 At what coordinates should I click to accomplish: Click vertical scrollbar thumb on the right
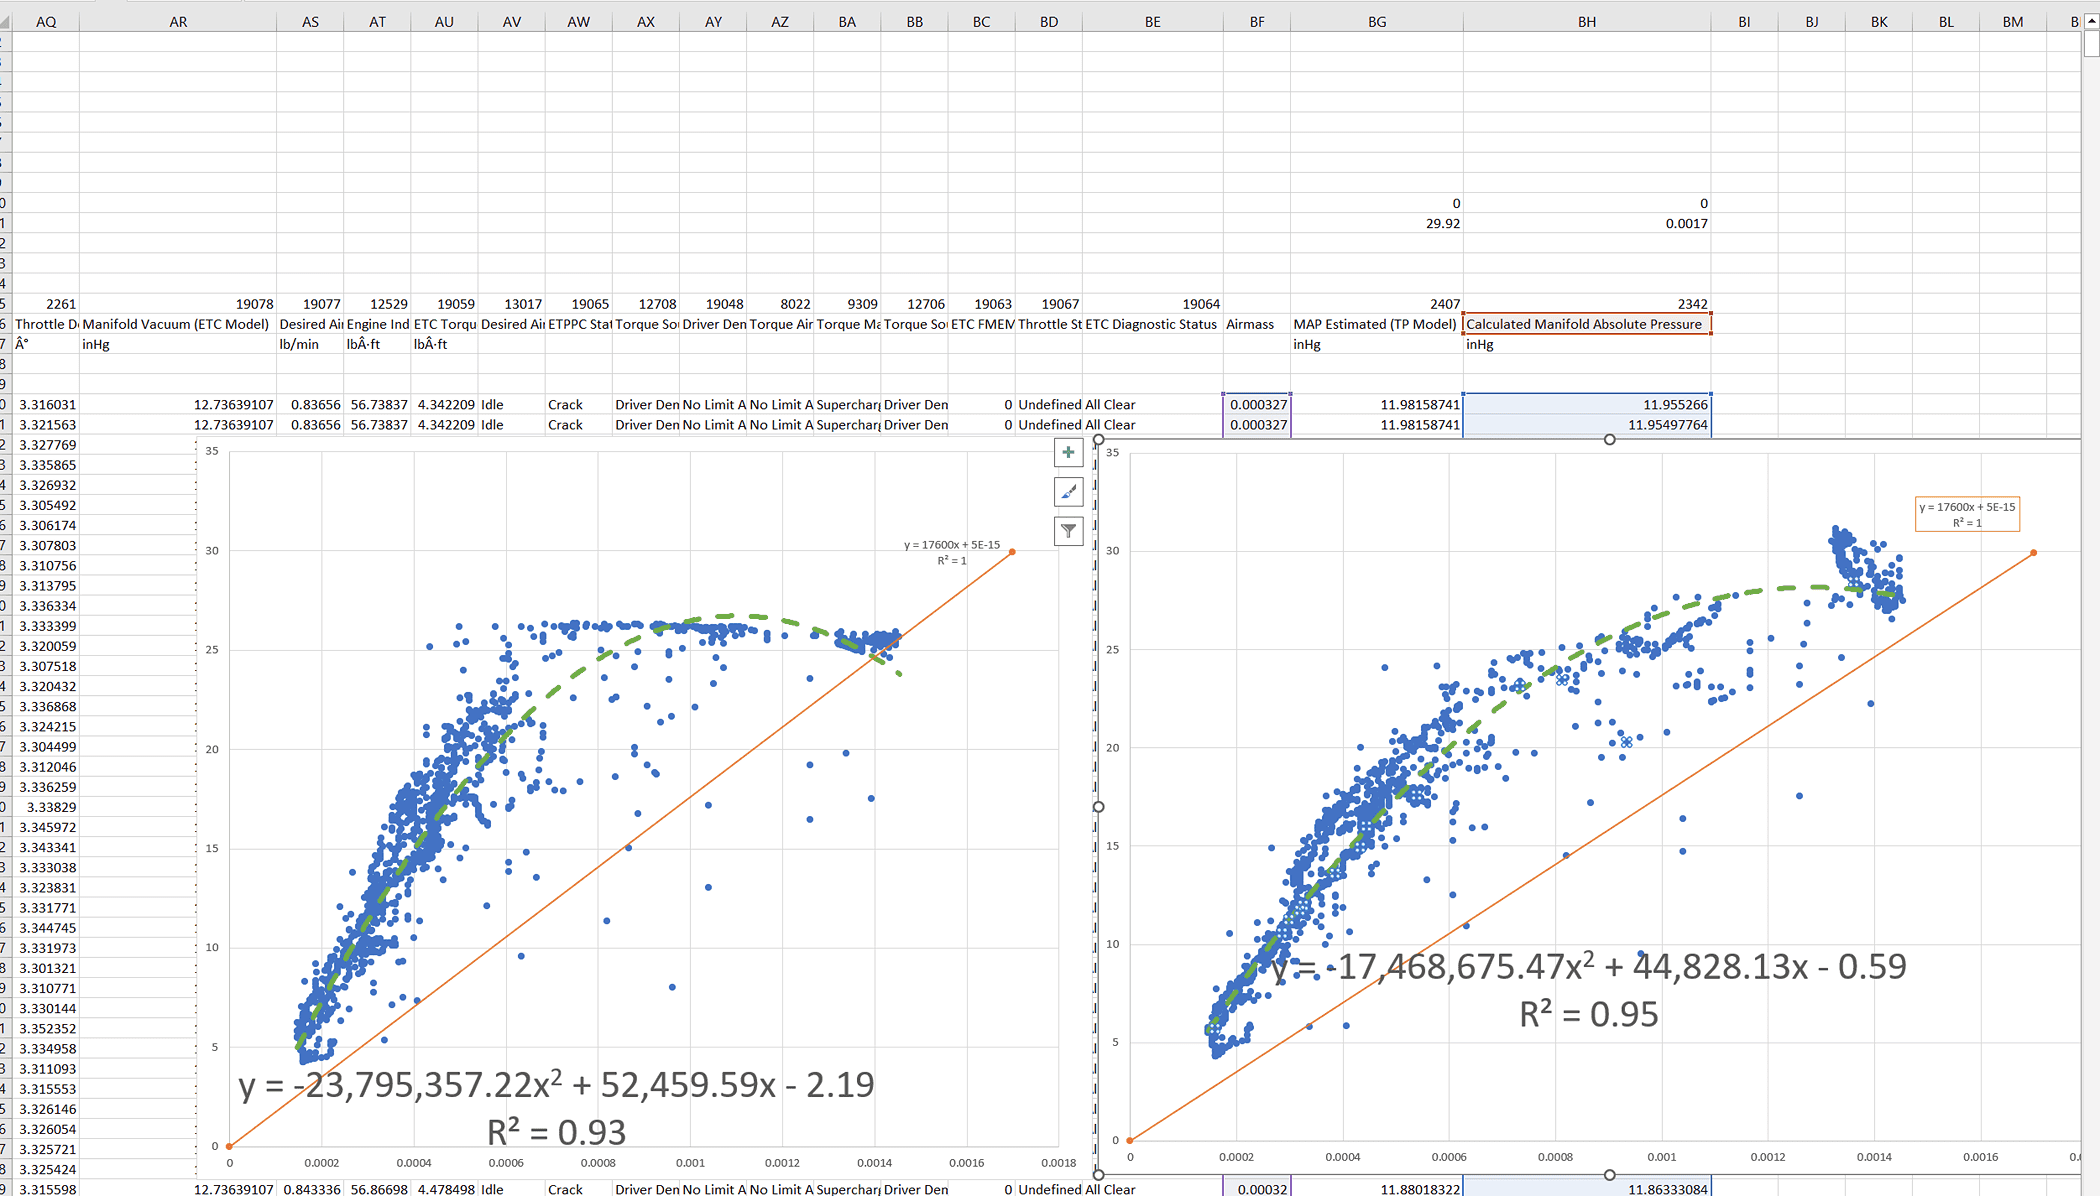click(2091, 44)
